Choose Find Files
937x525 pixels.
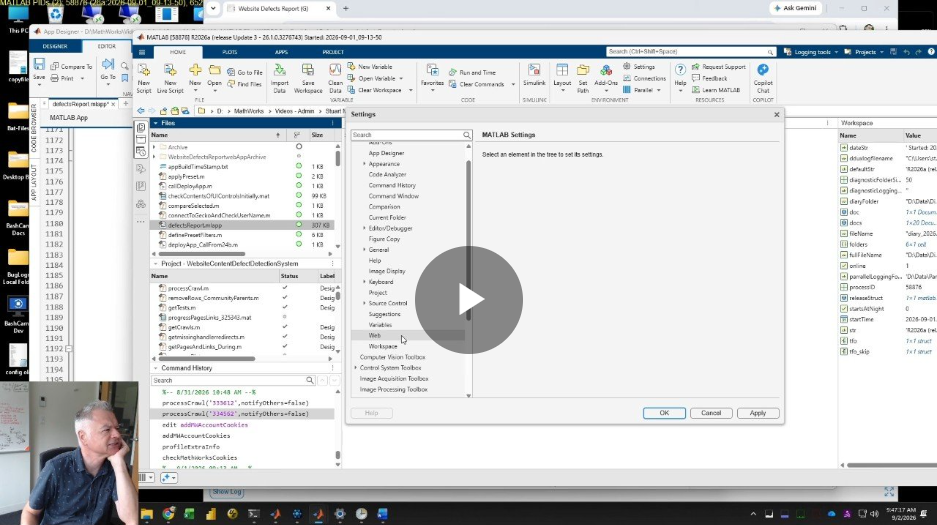[x=244, y=84]
